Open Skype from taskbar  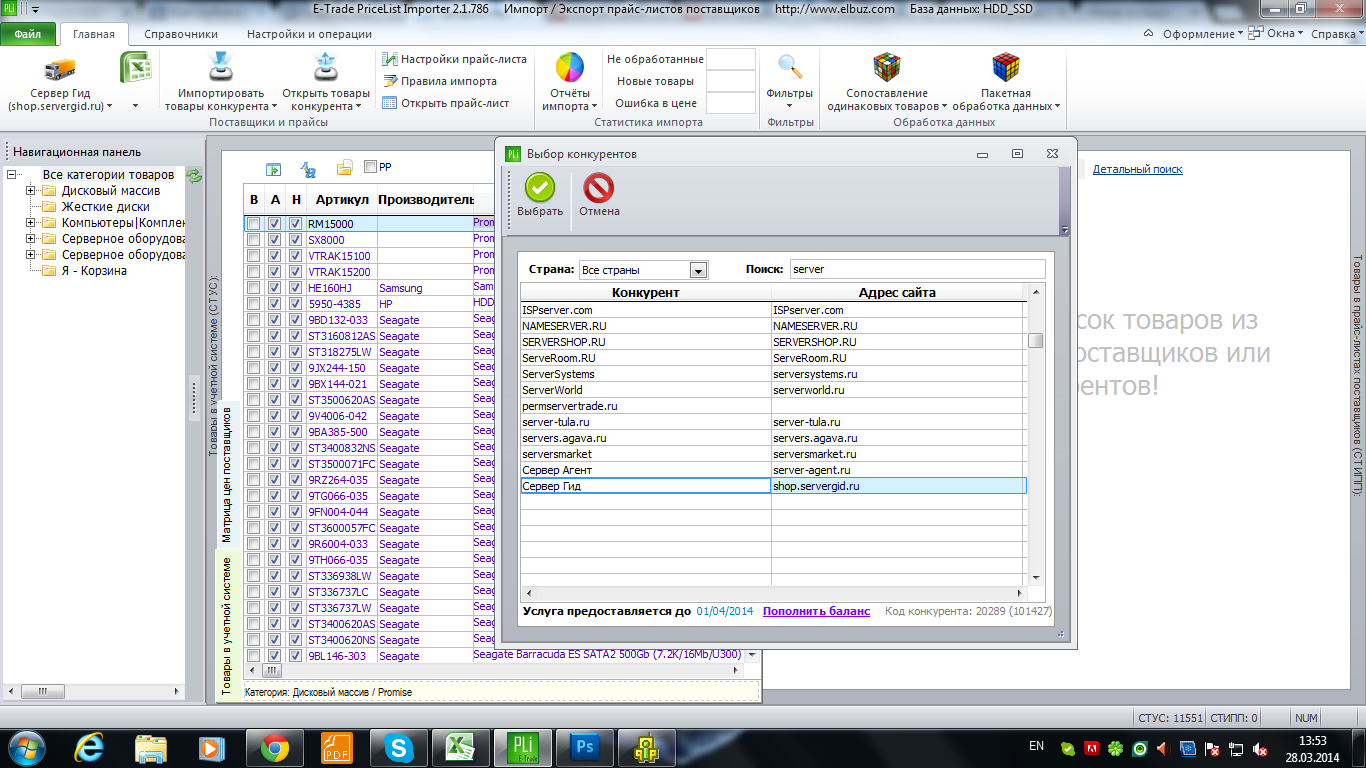tap(400, 747)
